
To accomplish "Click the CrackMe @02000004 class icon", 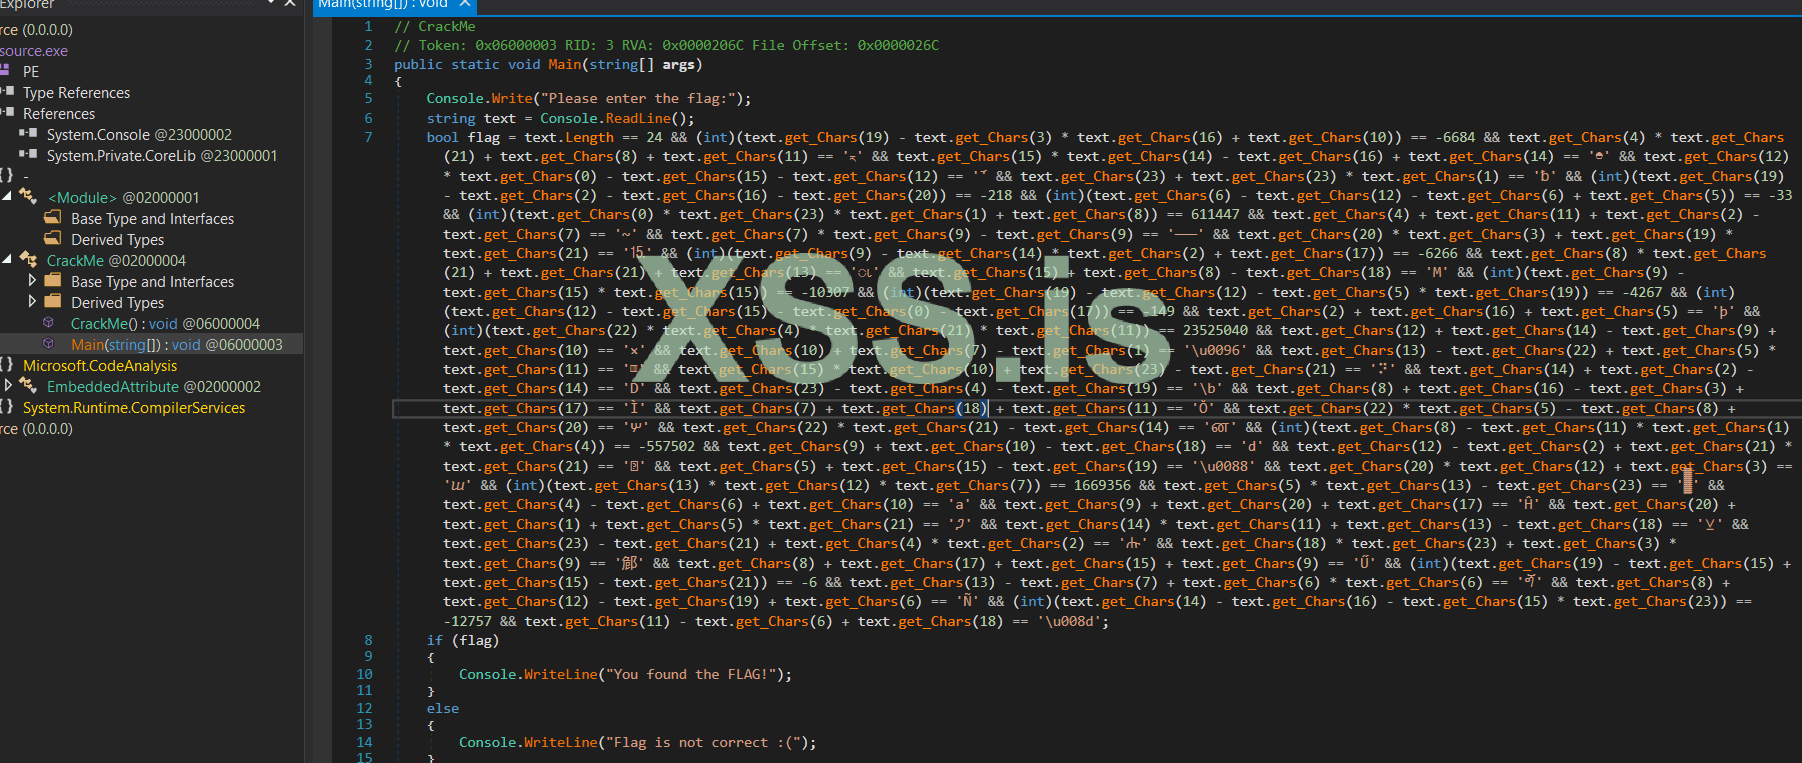I will coord(29,260).
